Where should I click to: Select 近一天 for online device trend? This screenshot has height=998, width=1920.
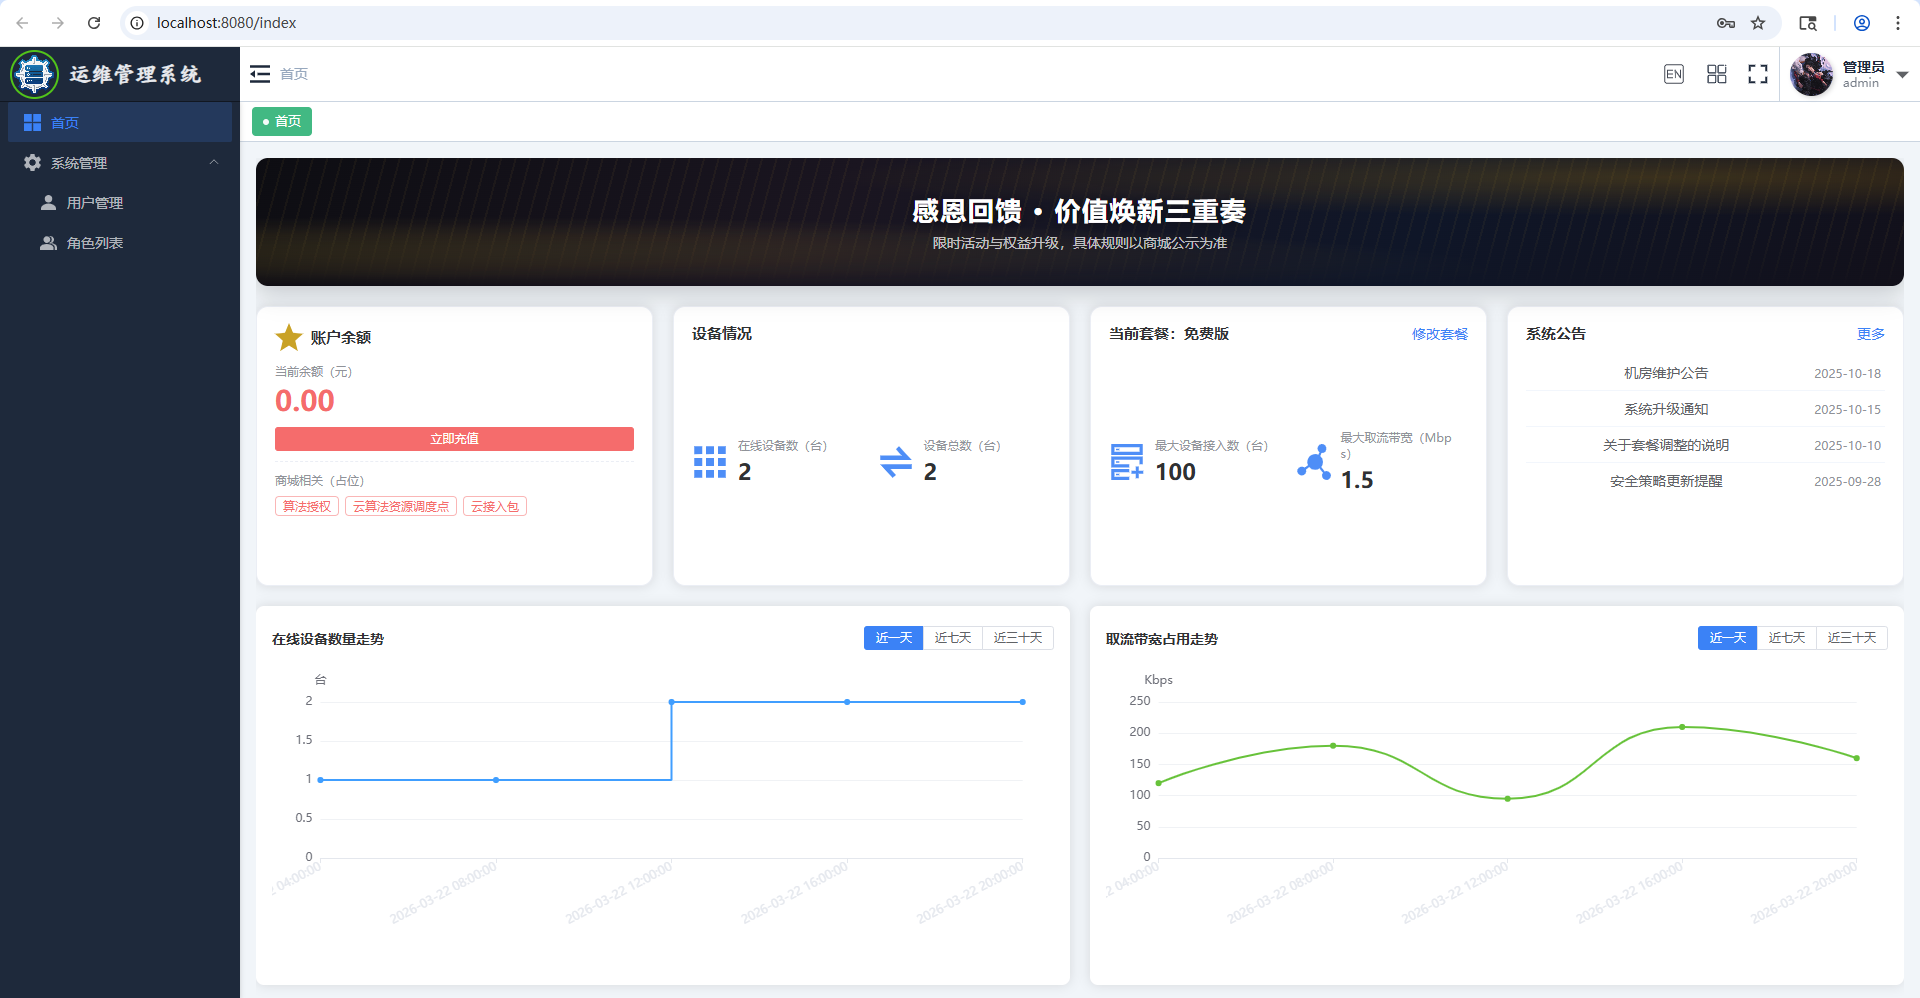[893, 638]
